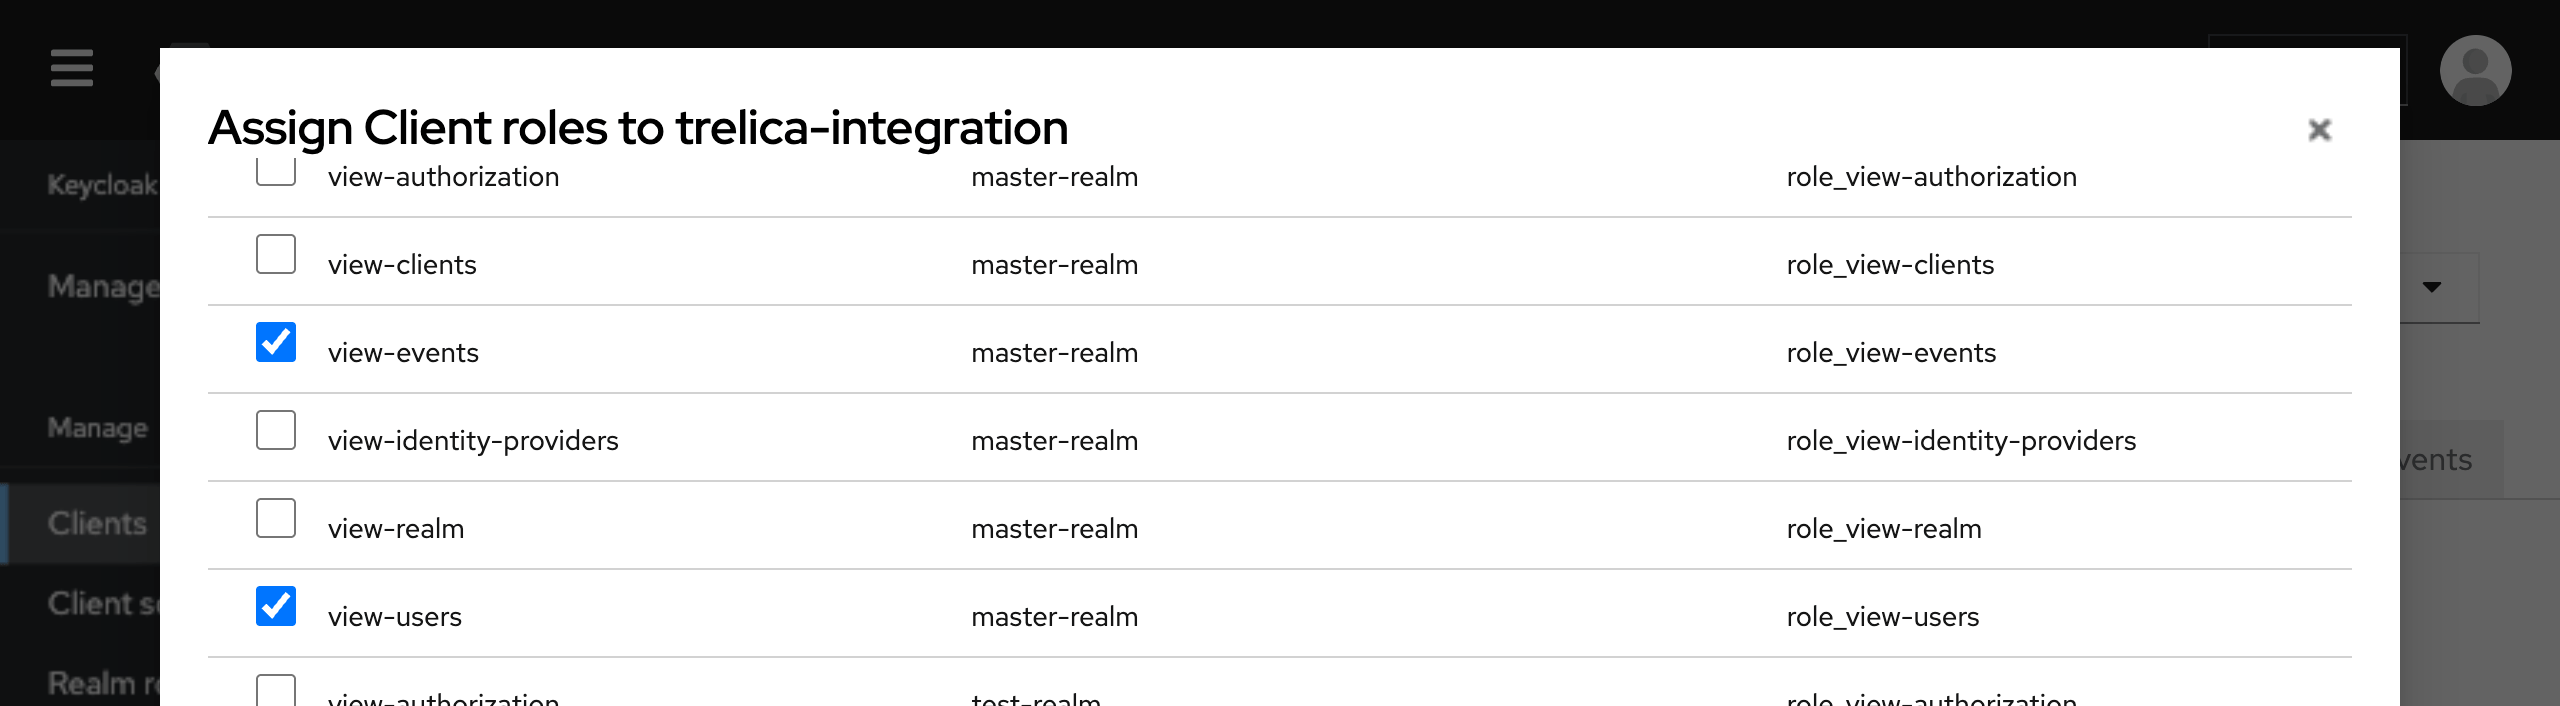Click the first Manage sidebar section
Image resolution: width=2560 pixels, height=706 pixels.
[x=102, y=287]
